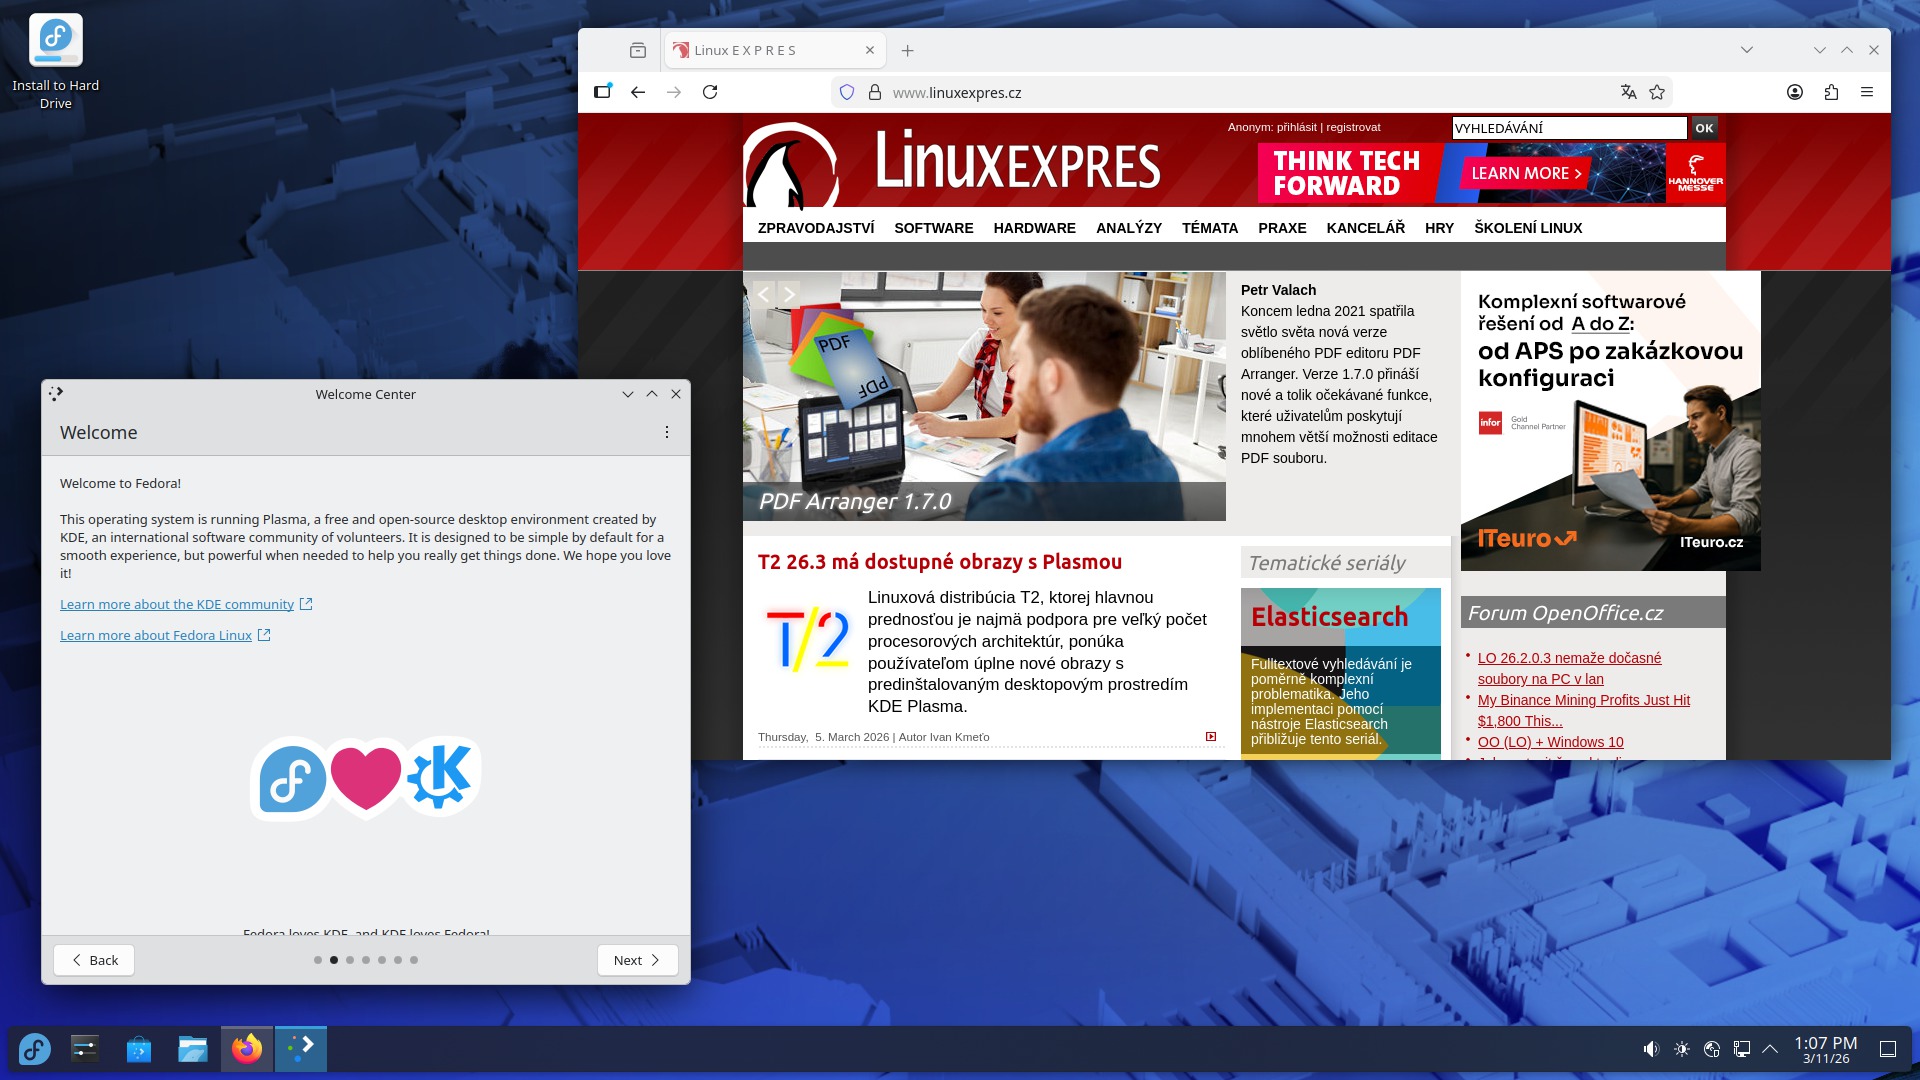The width and height of the screenshot is (1920, 1080).
Task: Bookmark this page with the star icon
Action: (x=1657, y=92)
